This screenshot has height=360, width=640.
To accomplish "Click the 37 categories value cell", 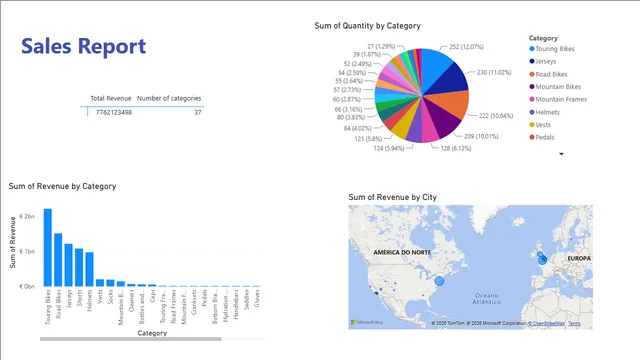I will click(198, 112).
